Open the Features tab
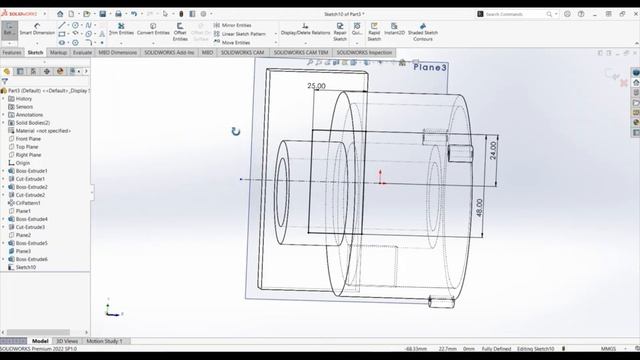640x360 pixels. (x=12, y=52)
